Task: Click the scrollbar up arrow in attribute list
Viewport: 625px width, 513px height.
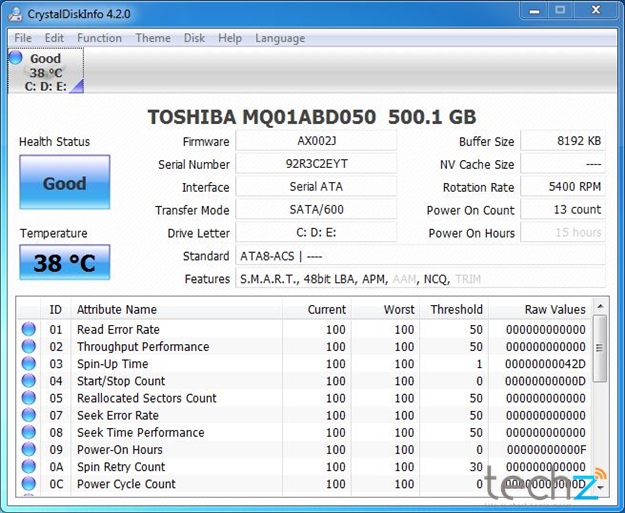Action: (600, 307)
